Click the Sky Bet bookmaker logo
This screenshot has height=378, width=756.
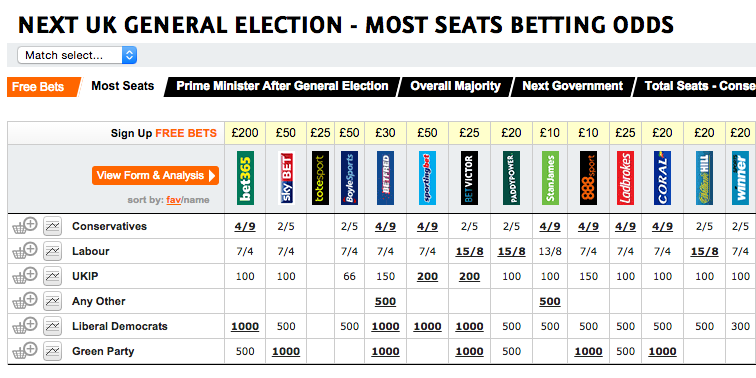tap(286, 178)
